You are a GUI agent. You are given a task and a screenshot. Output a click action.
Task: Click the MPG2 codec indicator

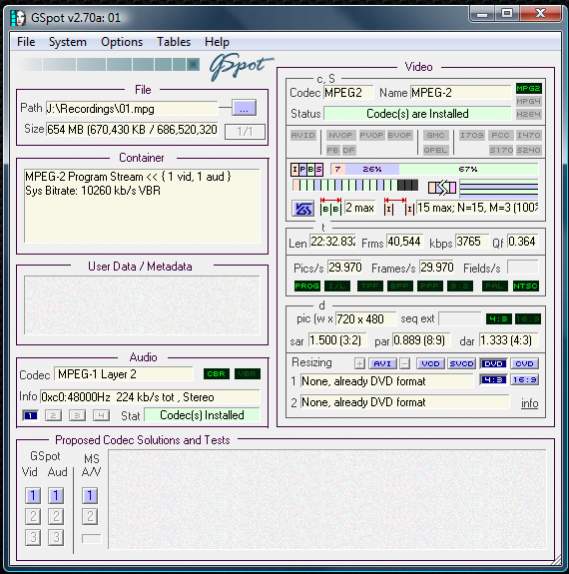[528, 88]
